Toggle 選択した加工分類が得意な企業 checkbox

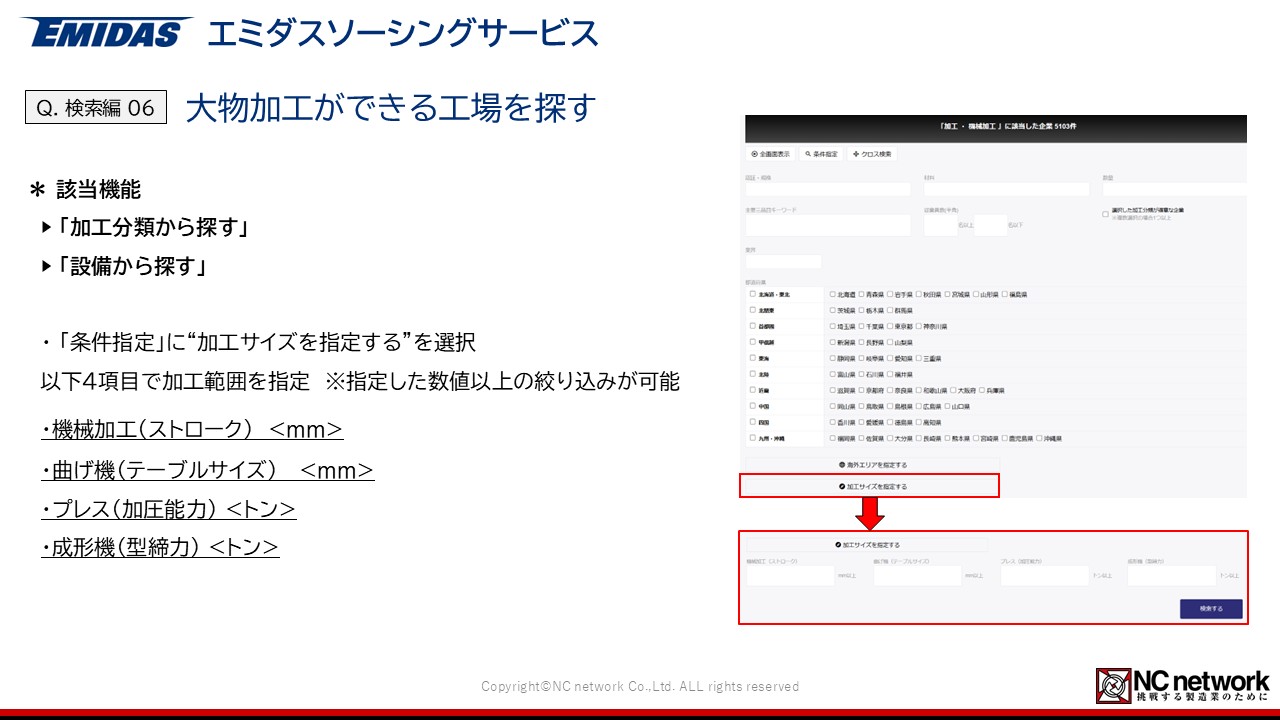pyautogui.click(x=1105, y=213)
